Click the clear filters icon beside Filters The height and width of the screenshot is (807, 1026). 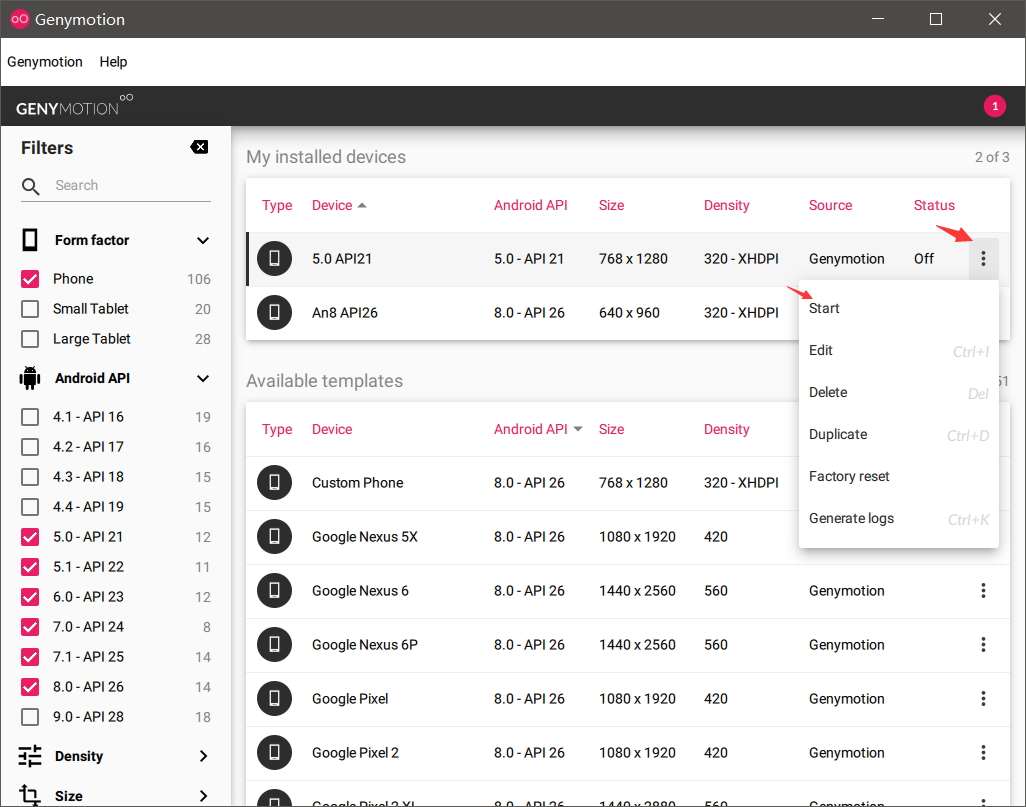click(x=199, y=147)
